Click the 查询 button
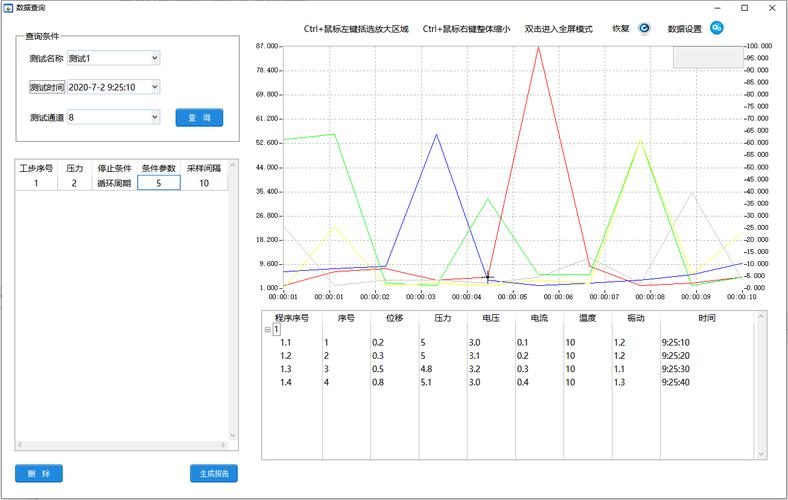The image size is (788, 500). point(199,118)
